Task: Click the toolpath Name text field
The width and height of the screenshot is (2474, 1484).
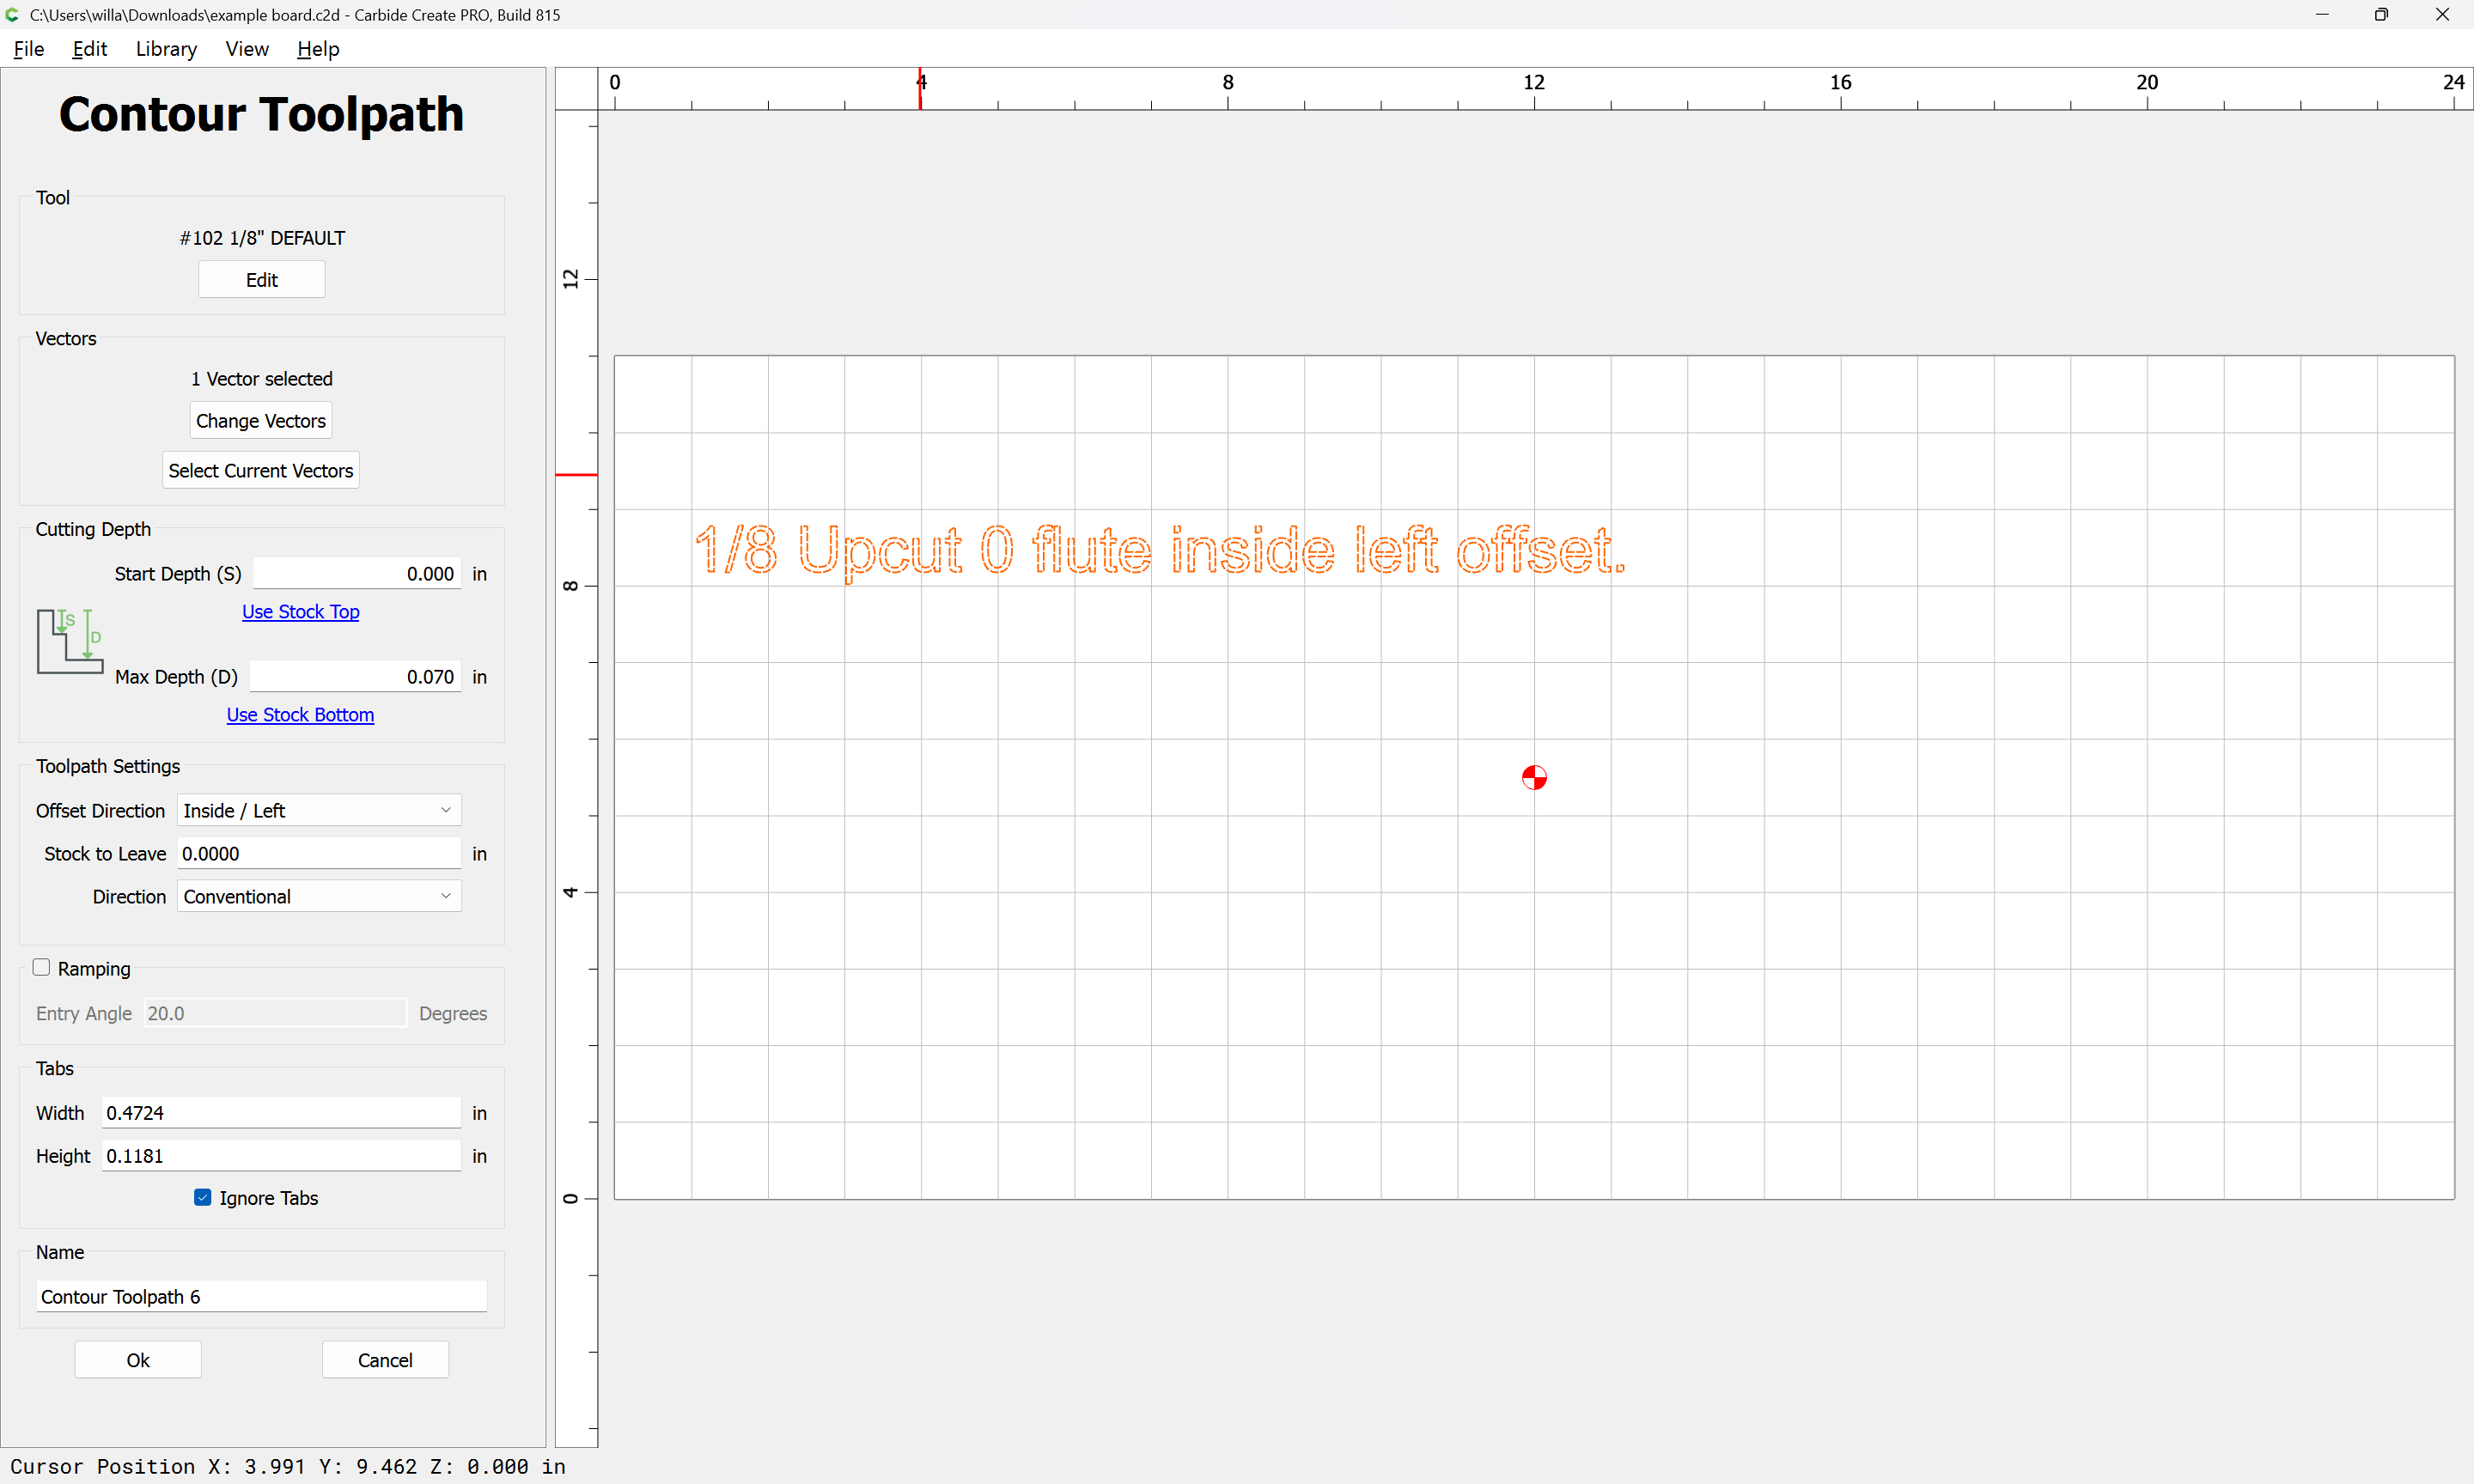Action: pyautogui.click(x=262, y=1296)
